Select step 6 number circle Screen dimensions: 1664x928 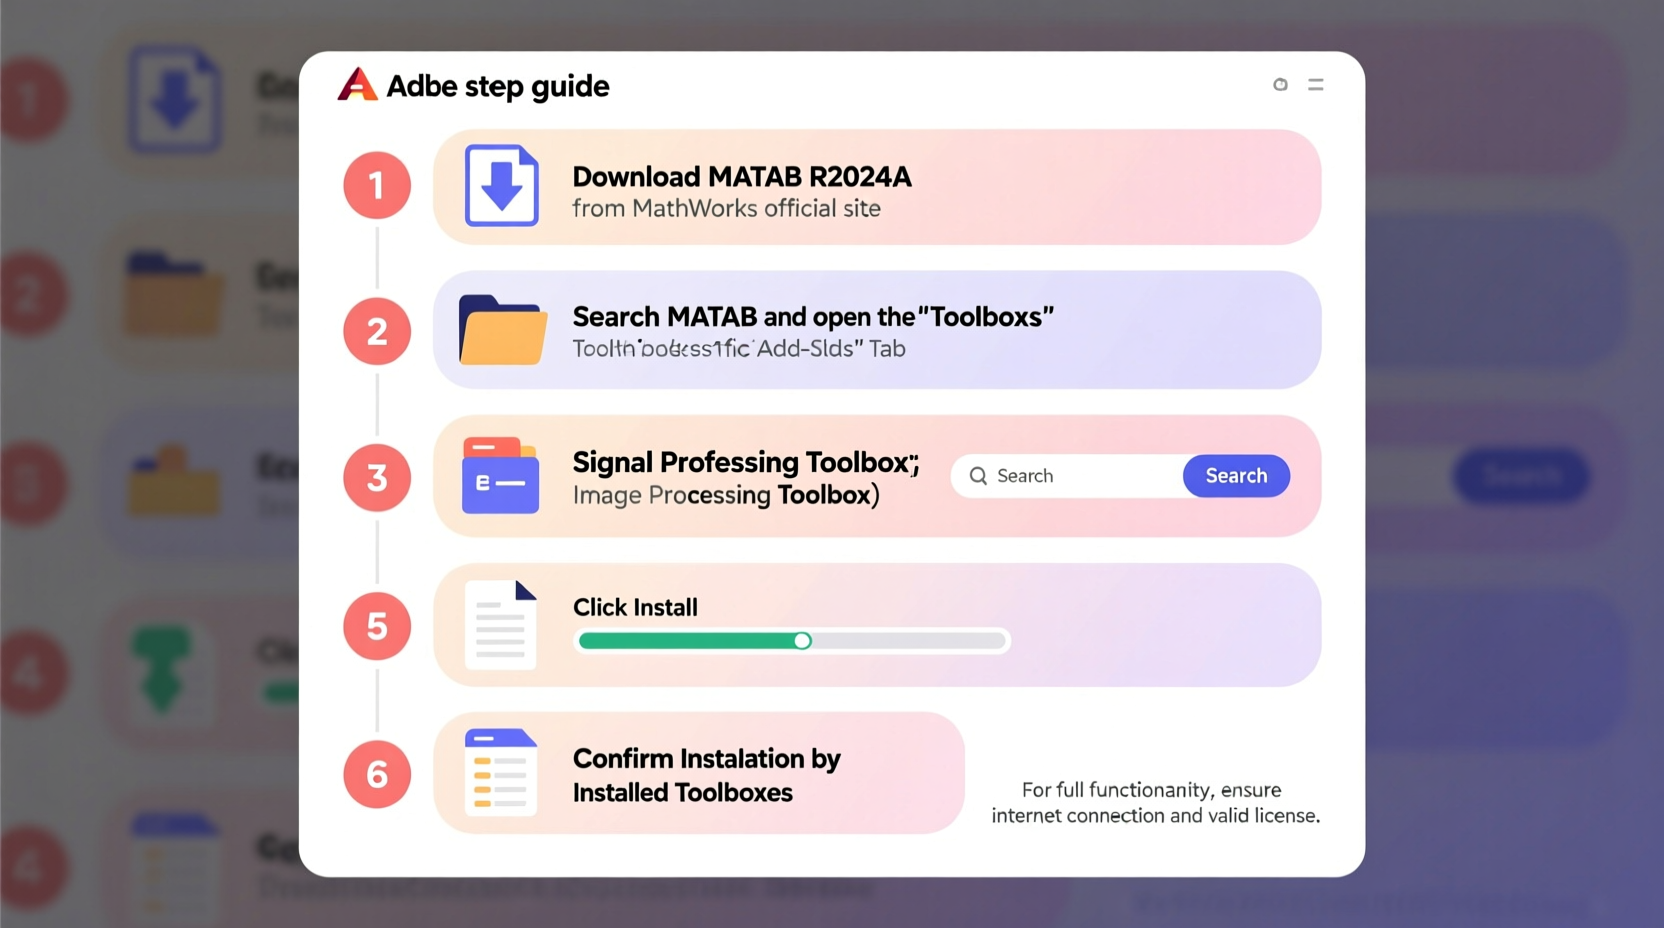pyautogui.click(x=377, y=774)
